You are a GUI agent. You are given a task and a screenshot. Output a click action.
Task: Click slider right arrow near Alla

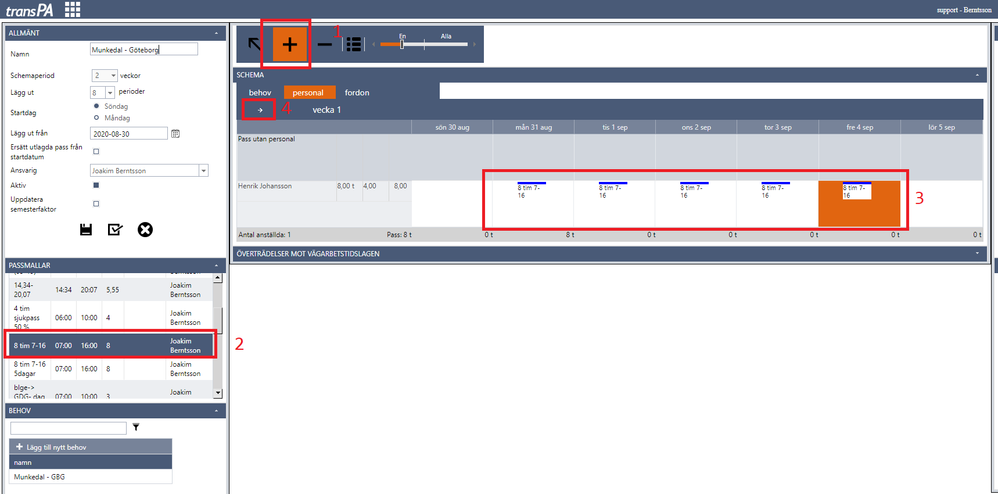pos(474,45)
